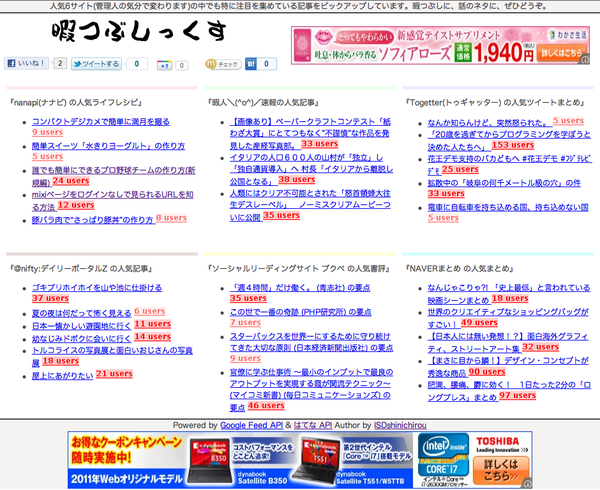Open 豚バラ肉で"さっぱり豚丼"の作り方 link
The height and width of the screenshot is (490, 600).
pos(93,220)
